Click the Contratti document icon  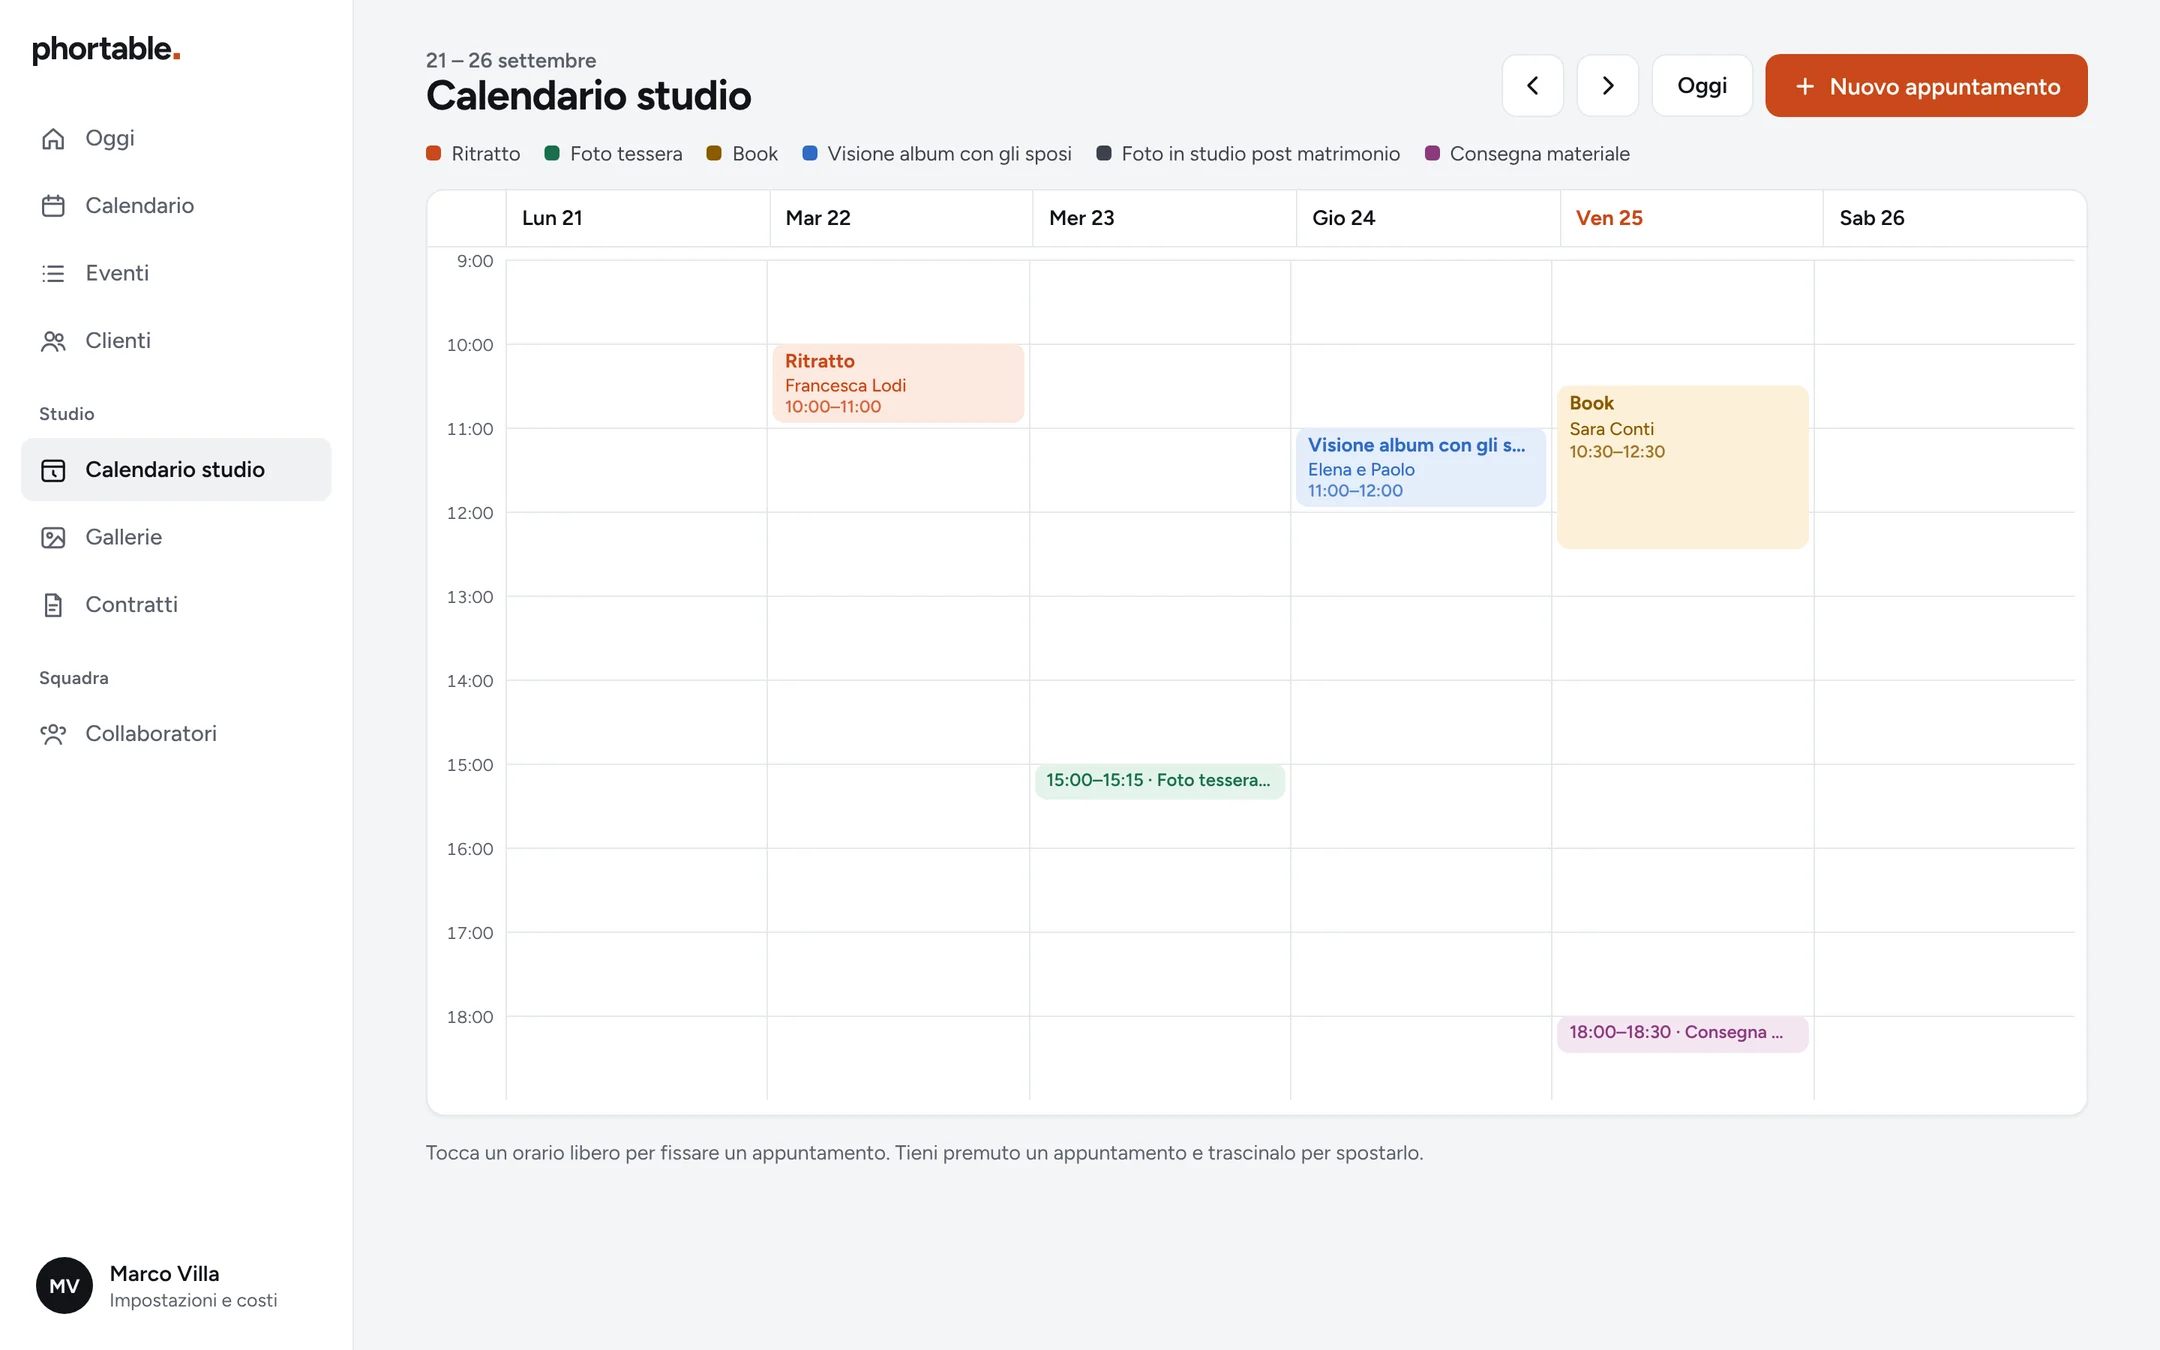point(53,605)
